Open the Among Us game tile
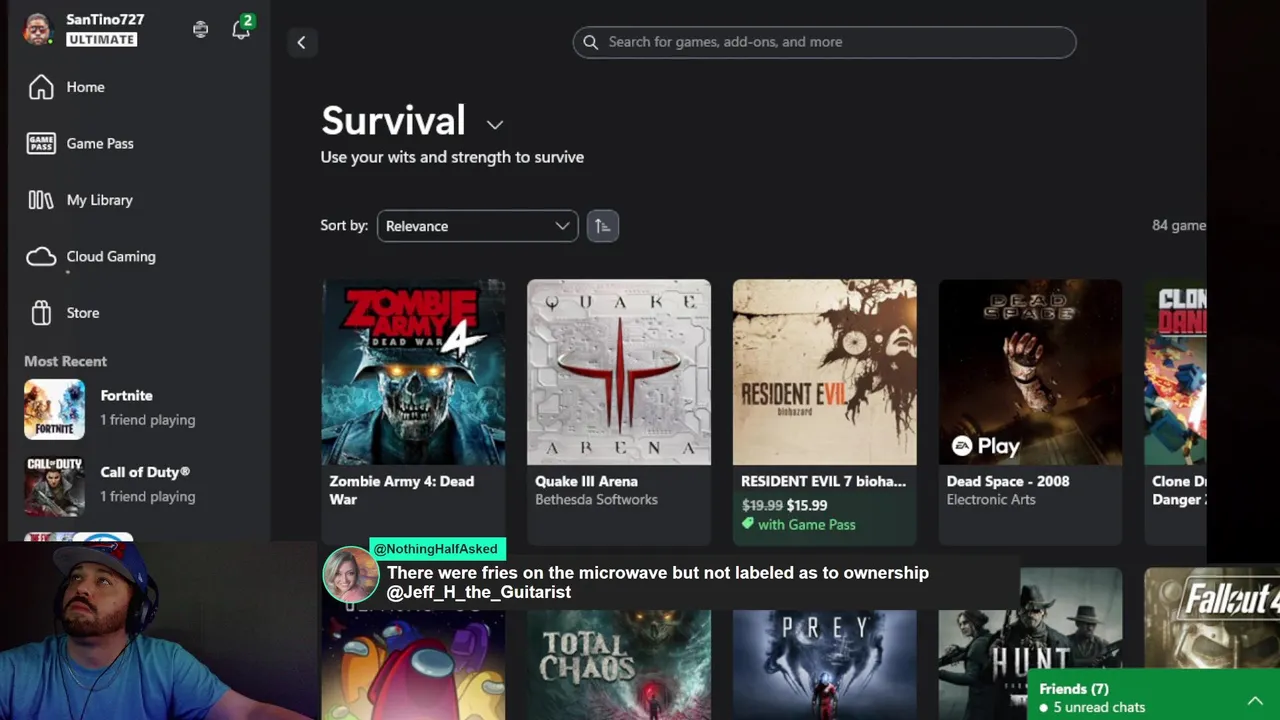 point(413,664)
